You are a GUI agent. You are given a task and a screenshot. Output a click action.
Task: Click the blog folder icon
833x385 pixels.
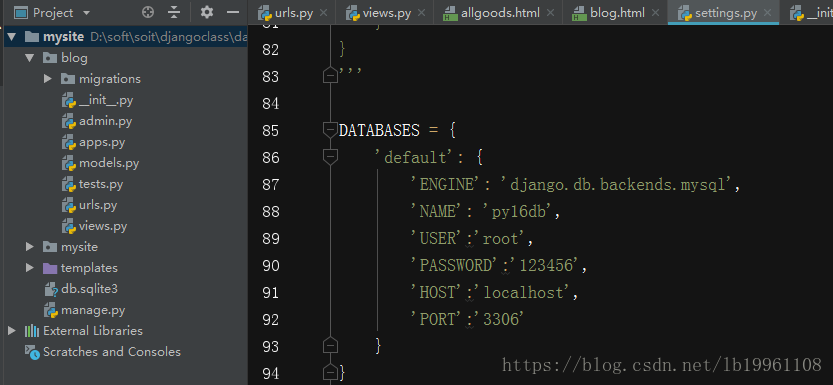pyautogui.click(x=49, y=58)
